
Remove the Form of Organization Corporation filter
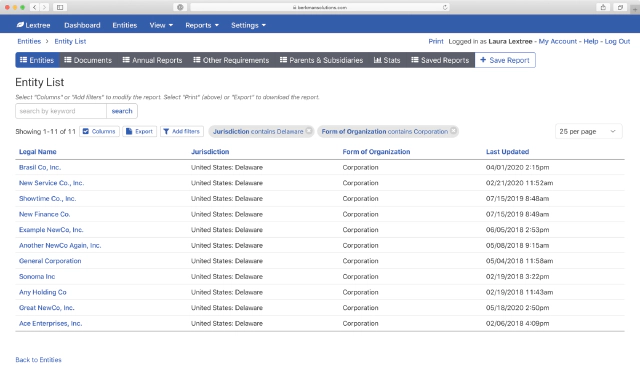(453, 131)
